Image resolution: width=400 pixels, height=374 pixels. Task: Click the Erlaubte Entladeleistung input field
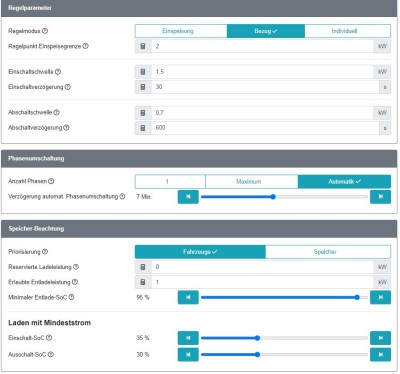(262, 282)
